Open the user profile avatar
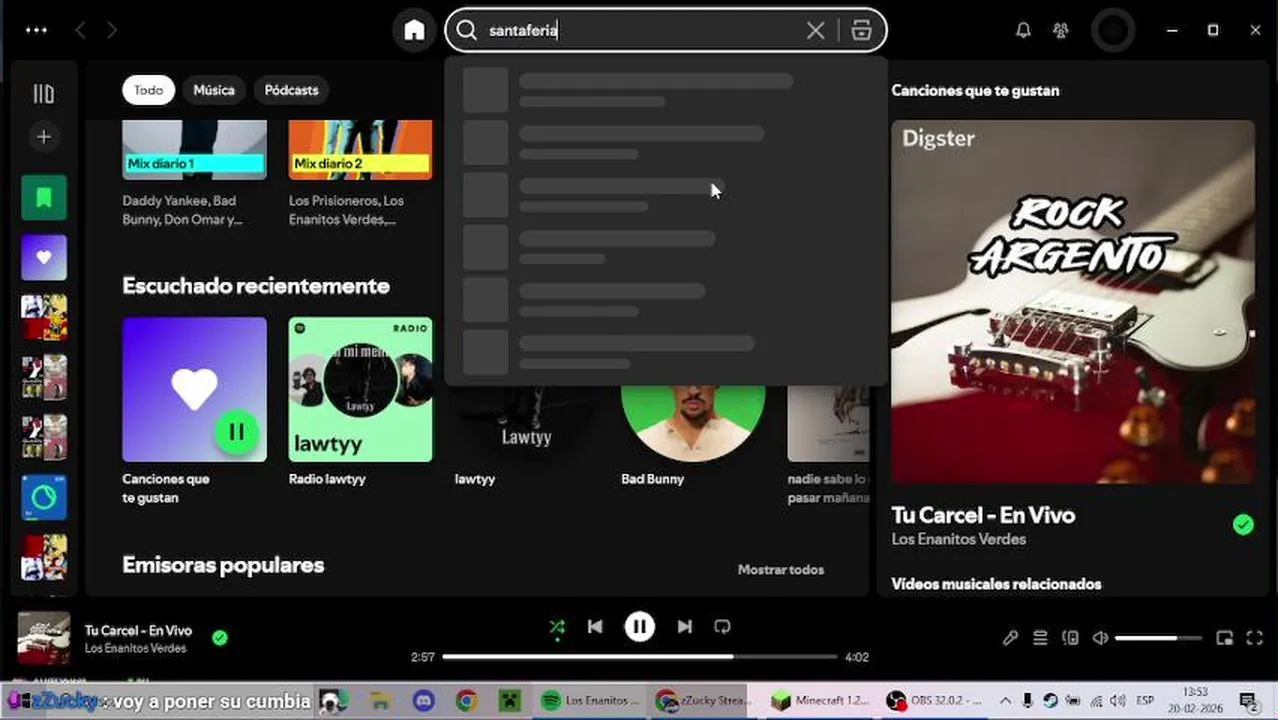The height and width of the screenshot is (720, 1278). click(x=1113, y=30)
